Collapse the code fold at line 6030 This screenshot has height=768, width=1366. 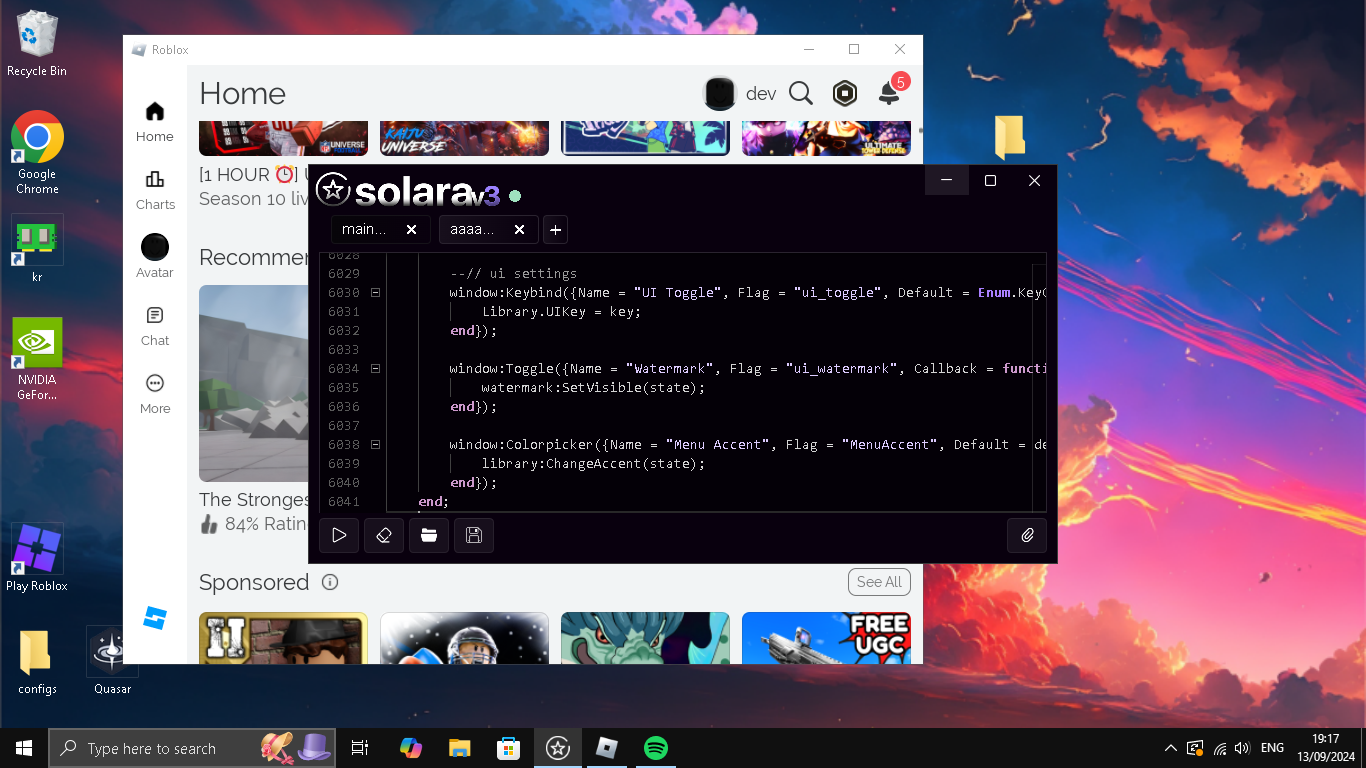(x=375, y=293)
